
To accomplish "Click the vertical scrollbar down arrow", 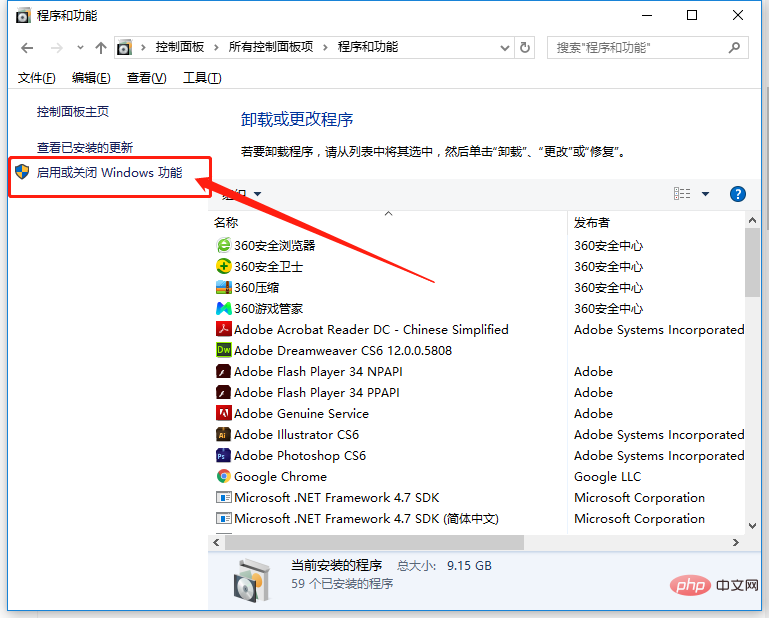I will pyautogui.click(x=752, y=526).
